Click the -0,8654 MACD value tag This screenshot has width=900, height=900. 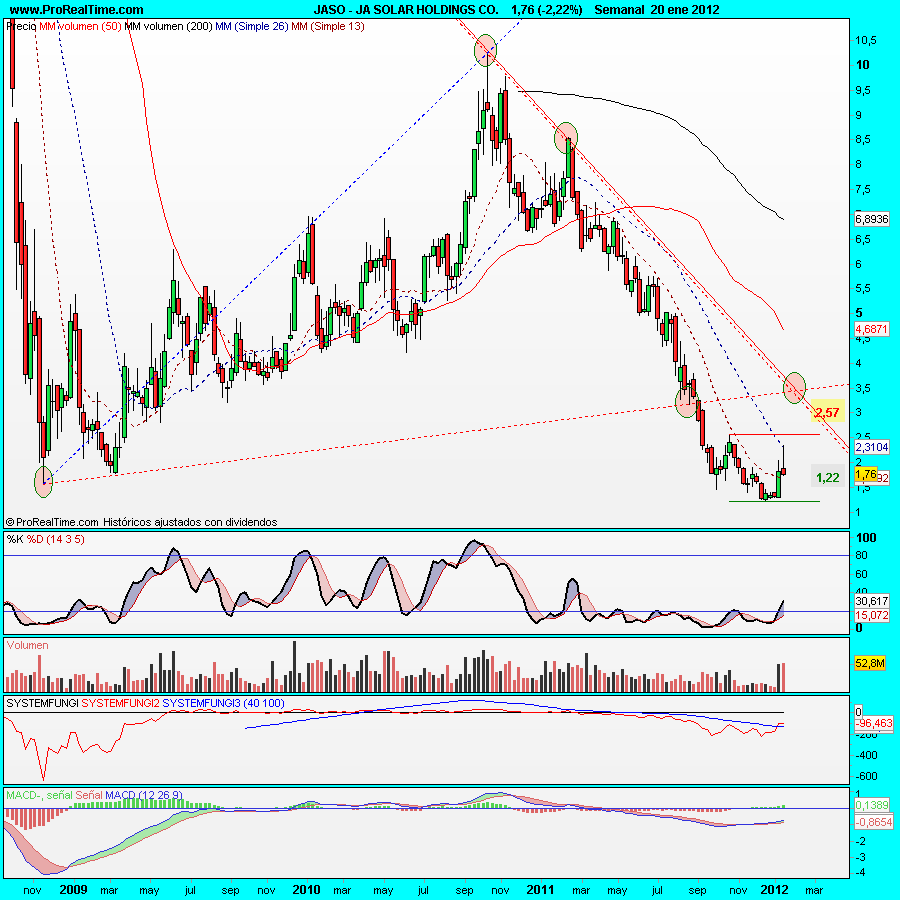point(874,823)
